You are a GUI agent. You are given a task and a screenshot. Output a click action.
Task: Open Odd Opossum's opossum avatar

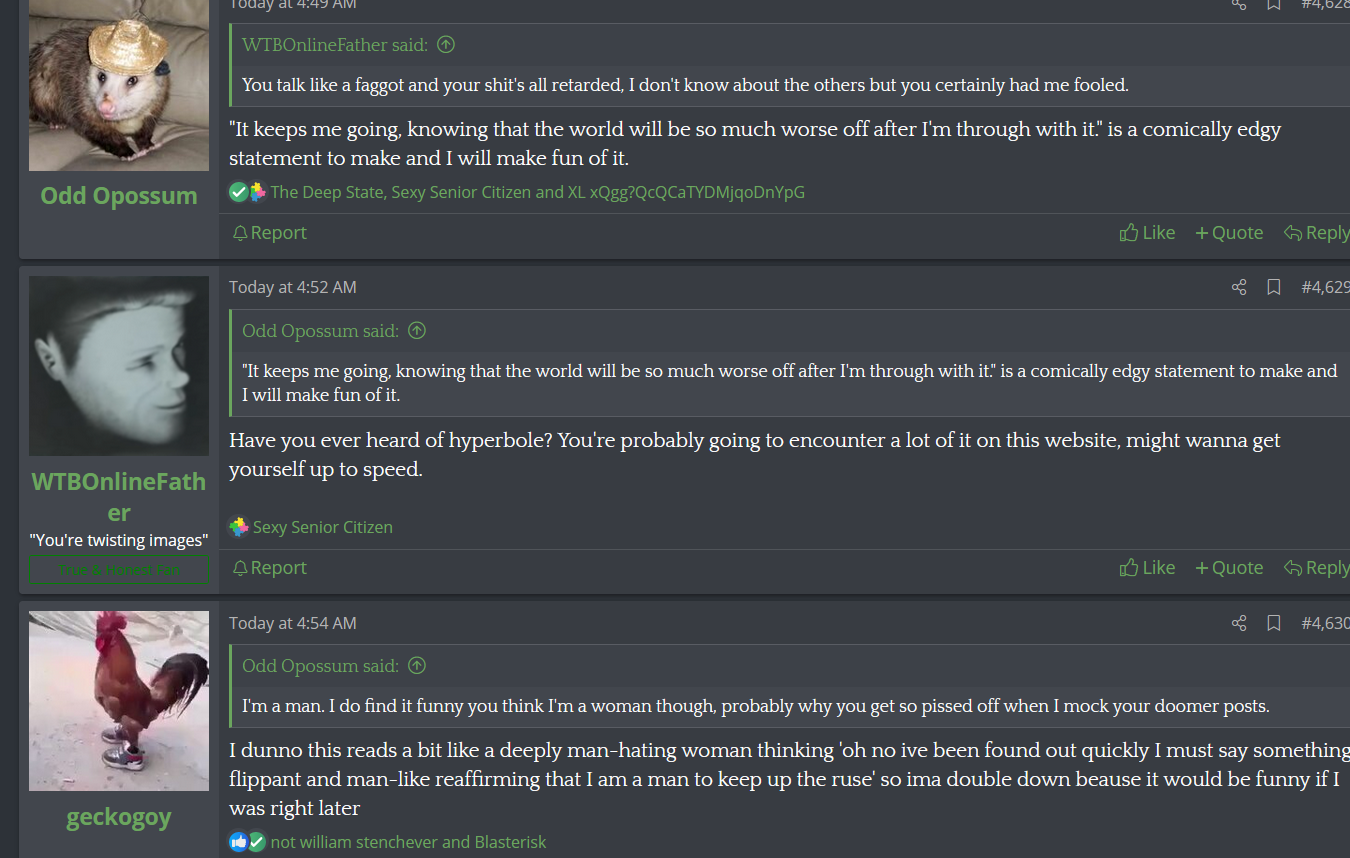[x=119, y=85]
